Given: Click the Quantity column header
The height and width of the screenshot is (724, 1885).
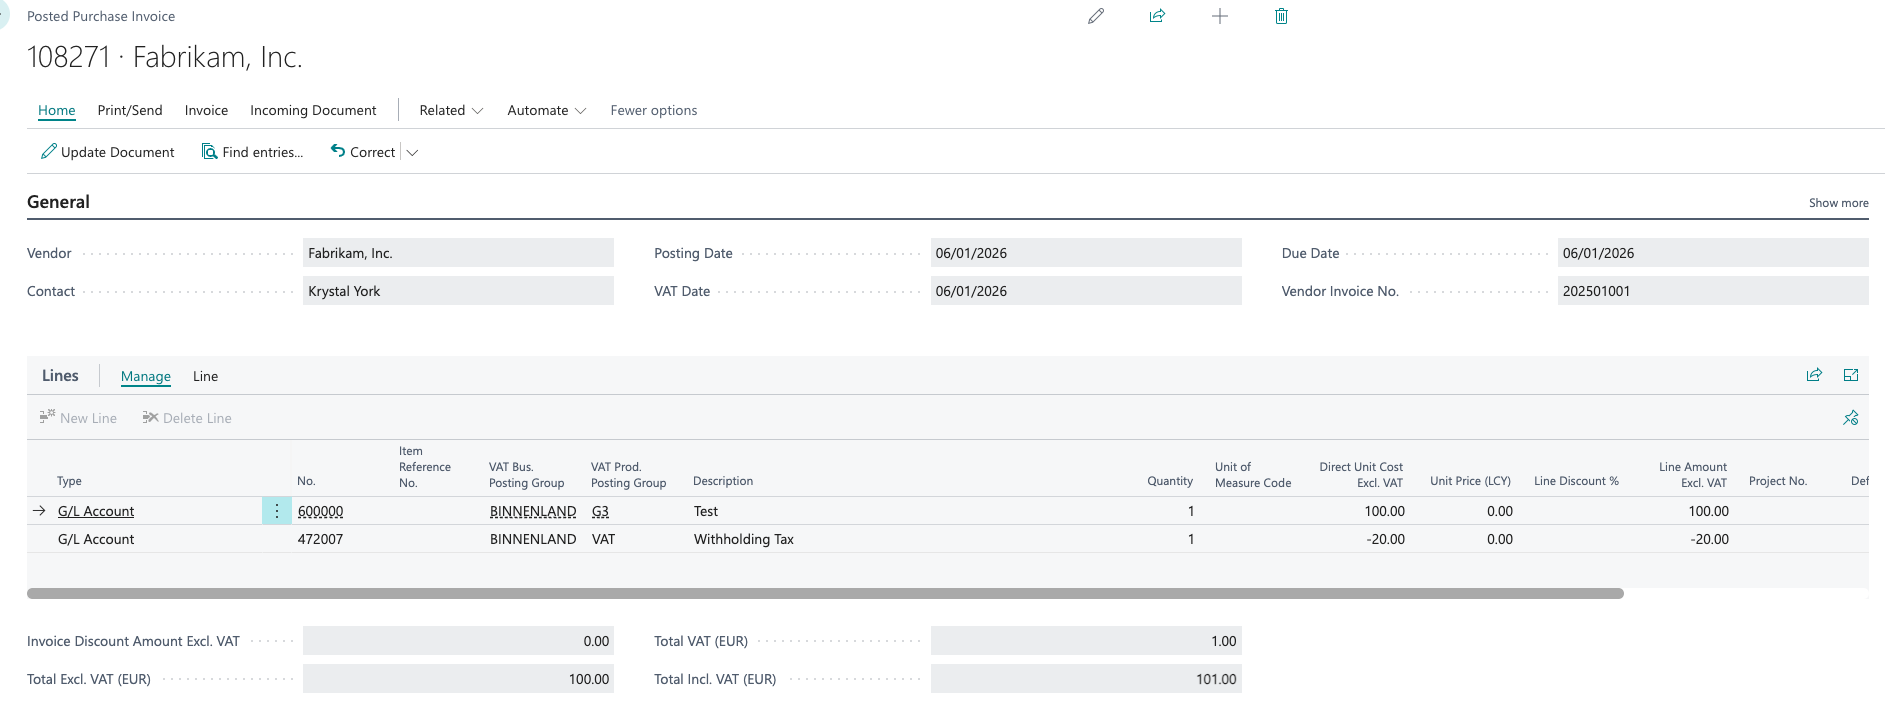Looking at the screenshot, I should [x=1170, y=481].
